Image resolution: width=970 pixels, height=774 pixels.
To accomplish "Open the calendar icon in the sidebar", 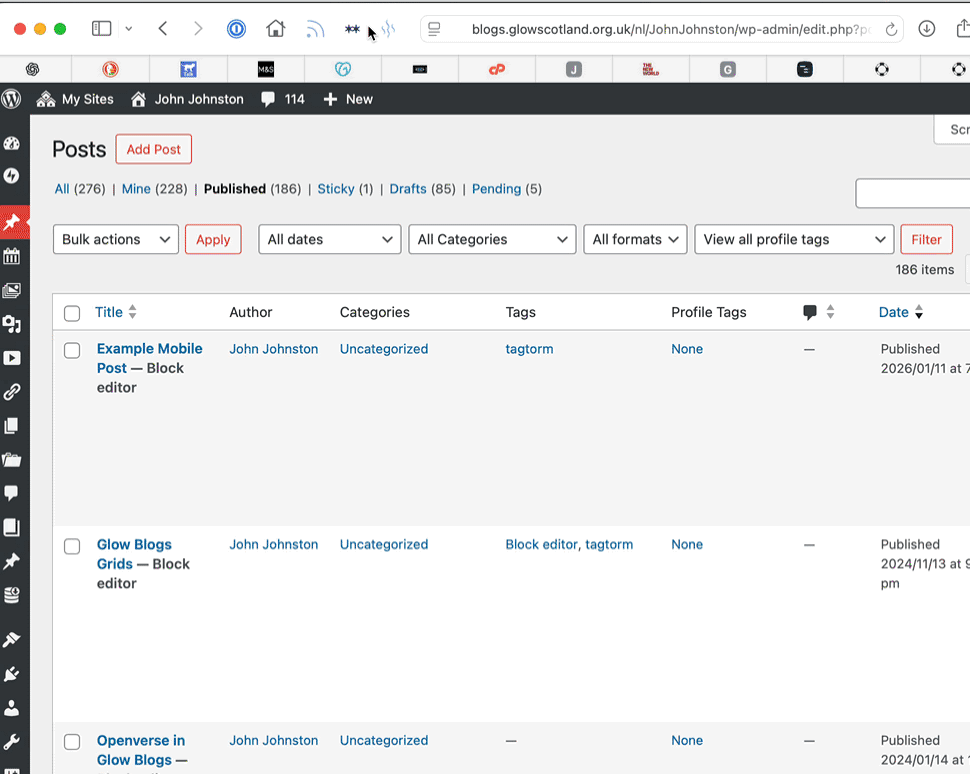I will coord(12,256).
